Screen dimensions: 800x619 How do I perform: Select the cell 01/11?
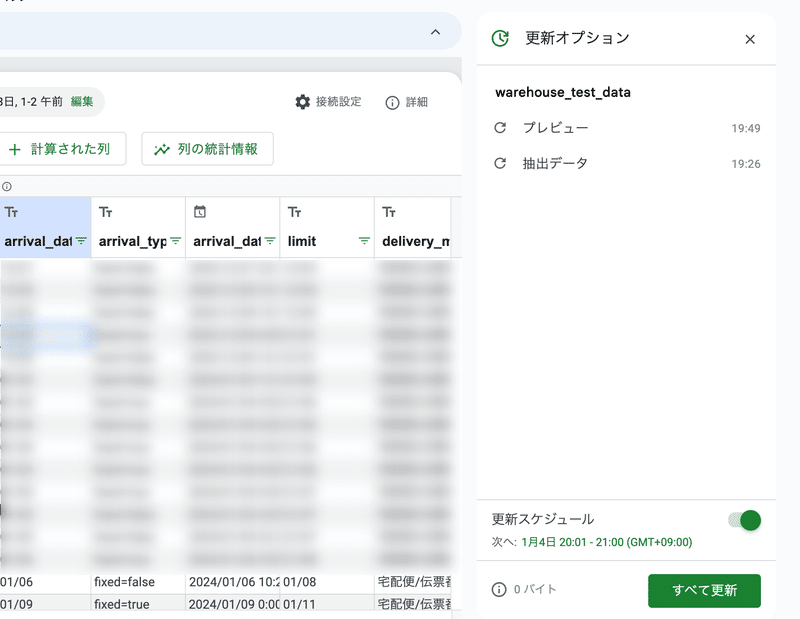click(x=327, y=604)
